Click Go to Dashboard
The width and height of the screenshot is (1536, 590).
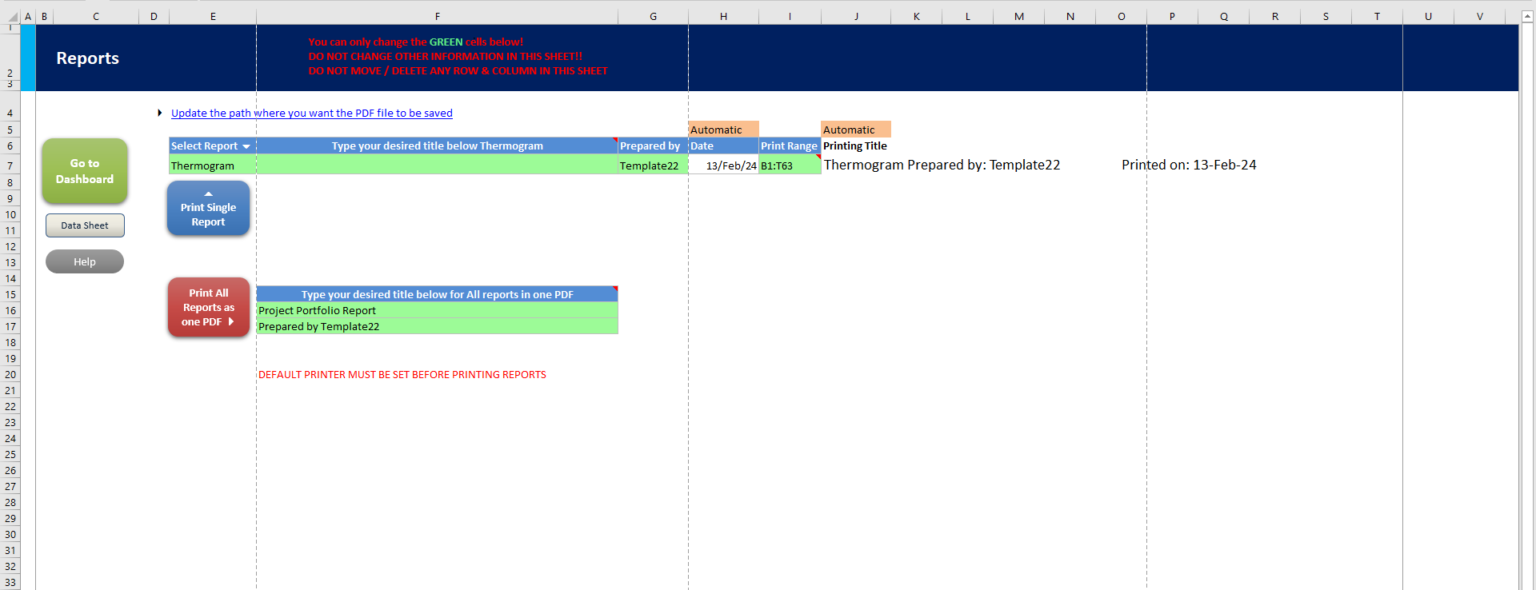84,171
